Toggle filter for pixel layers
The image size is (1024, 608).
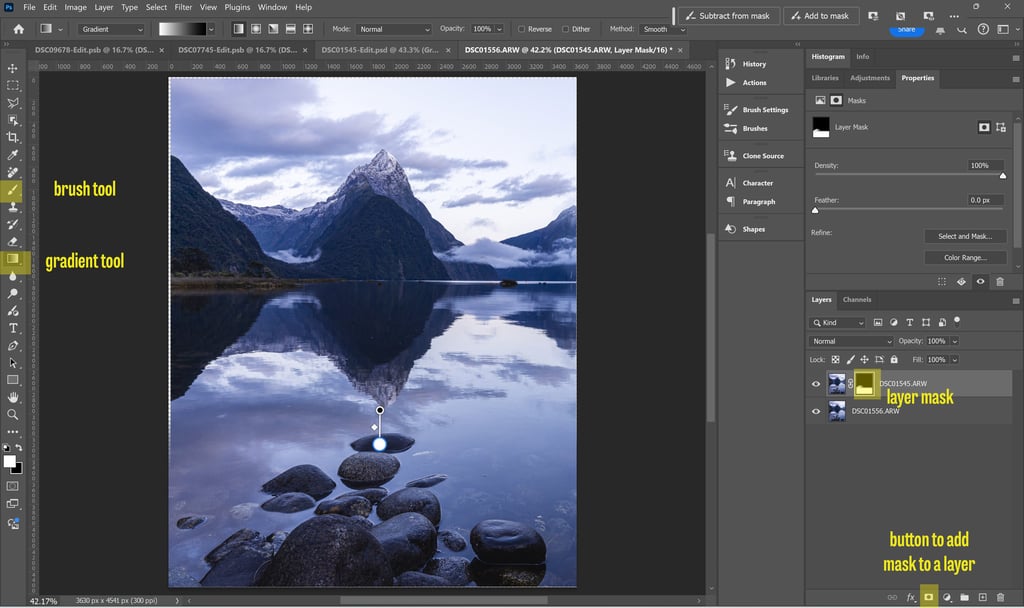tap(878, 322)
